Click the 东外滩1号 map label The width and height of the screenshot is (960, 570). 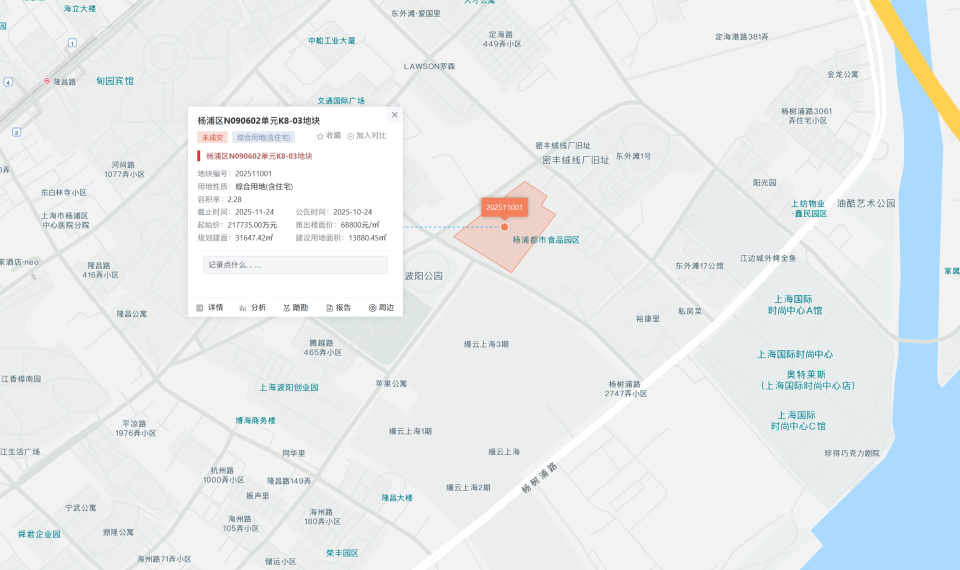pos(633,156)
